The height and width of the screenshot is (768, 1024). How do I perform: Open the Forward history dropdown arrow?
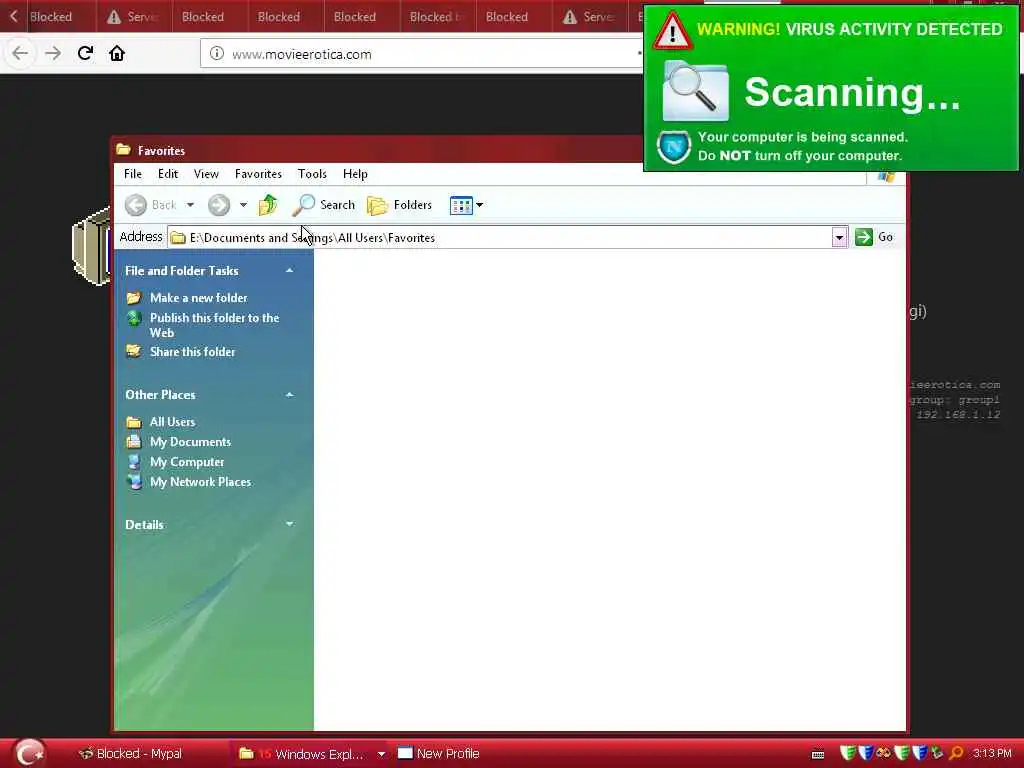[243, 205]
